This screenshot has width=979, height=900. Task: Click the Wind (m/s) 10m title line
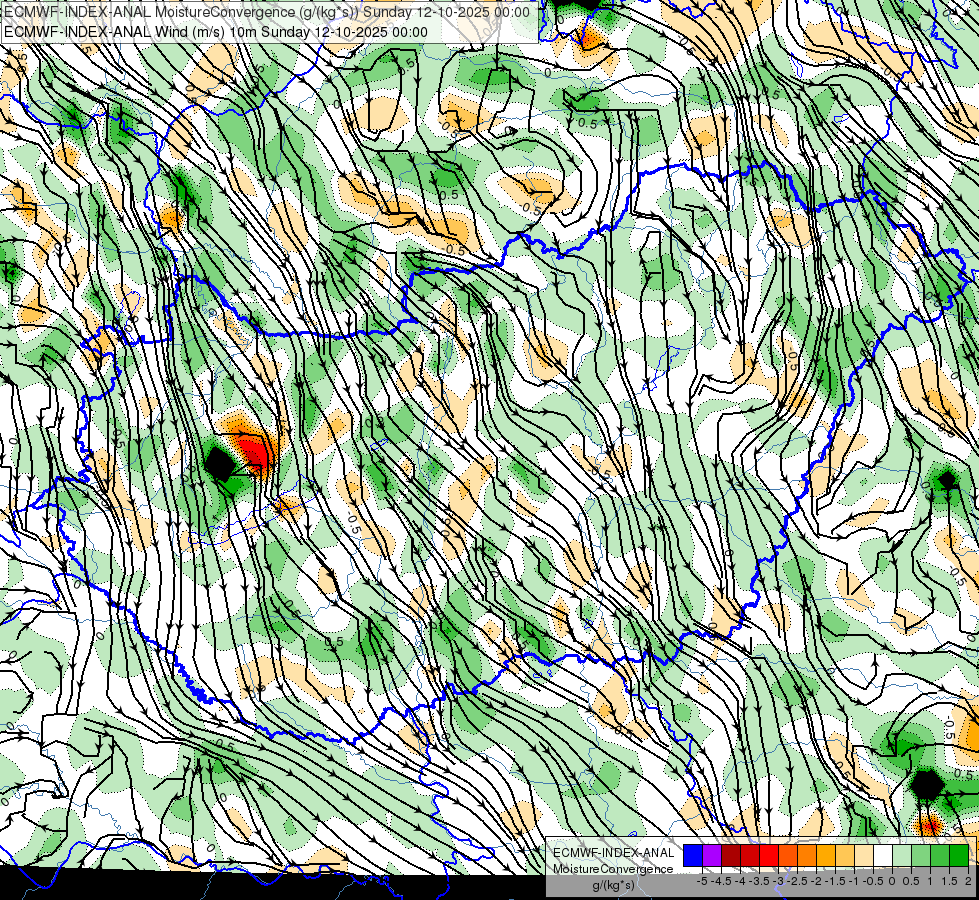tap(216, 32)
